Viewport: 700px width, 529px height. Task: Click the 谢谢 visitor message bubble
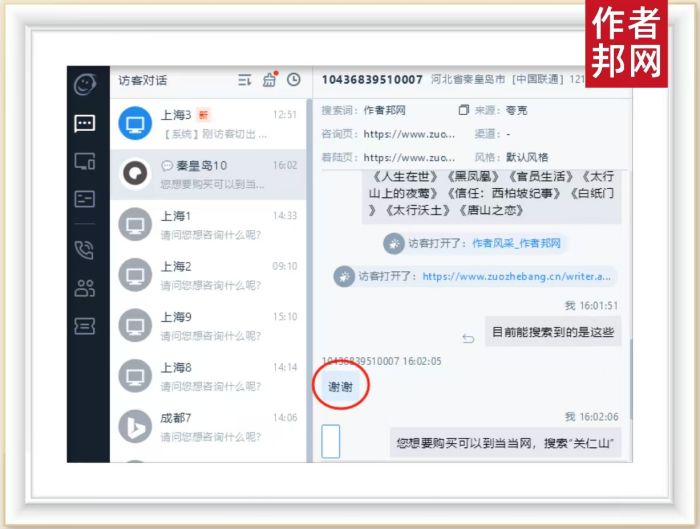[x=340, y=386]
